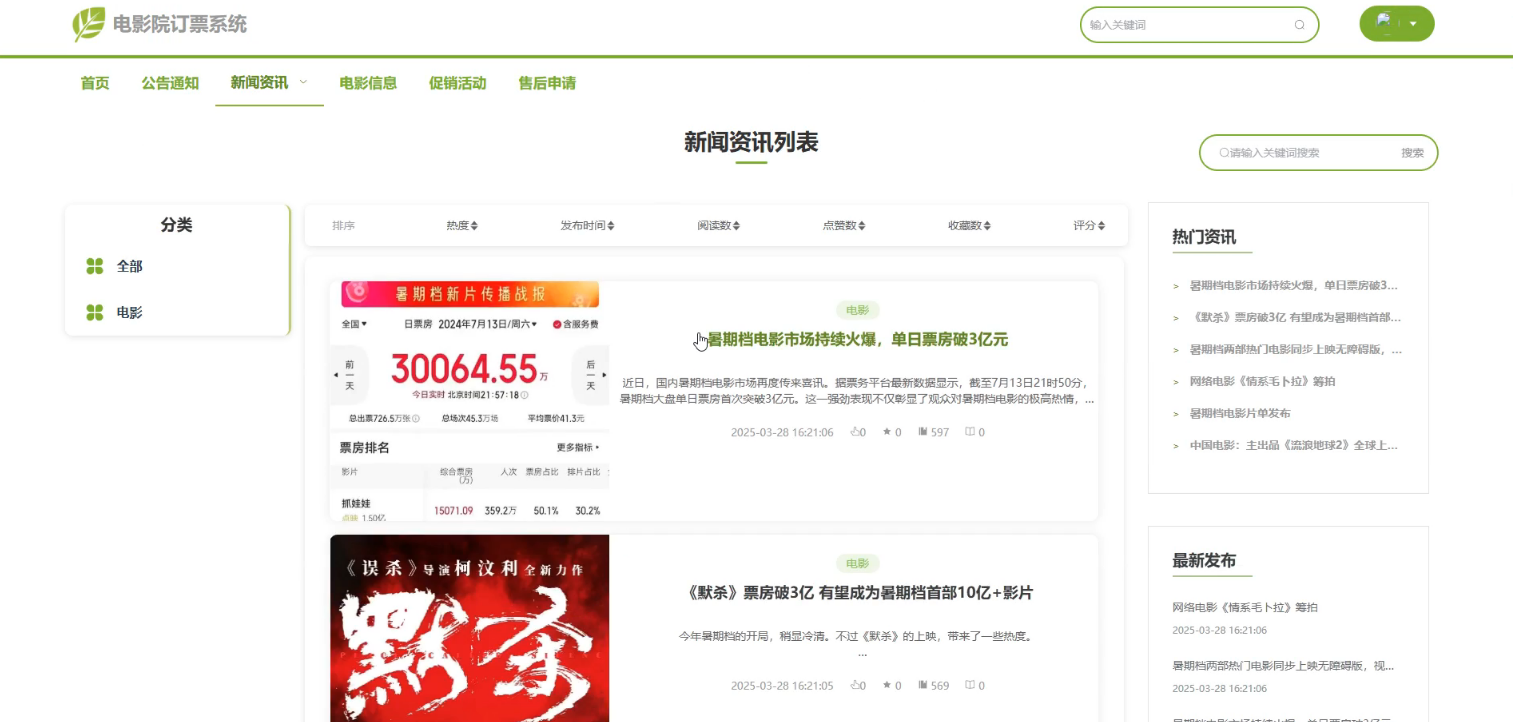The height and width of the screenshot is (722, 1513).
Task: Click thumbs-up icon on the 569-views article
Action: point(855,685)
